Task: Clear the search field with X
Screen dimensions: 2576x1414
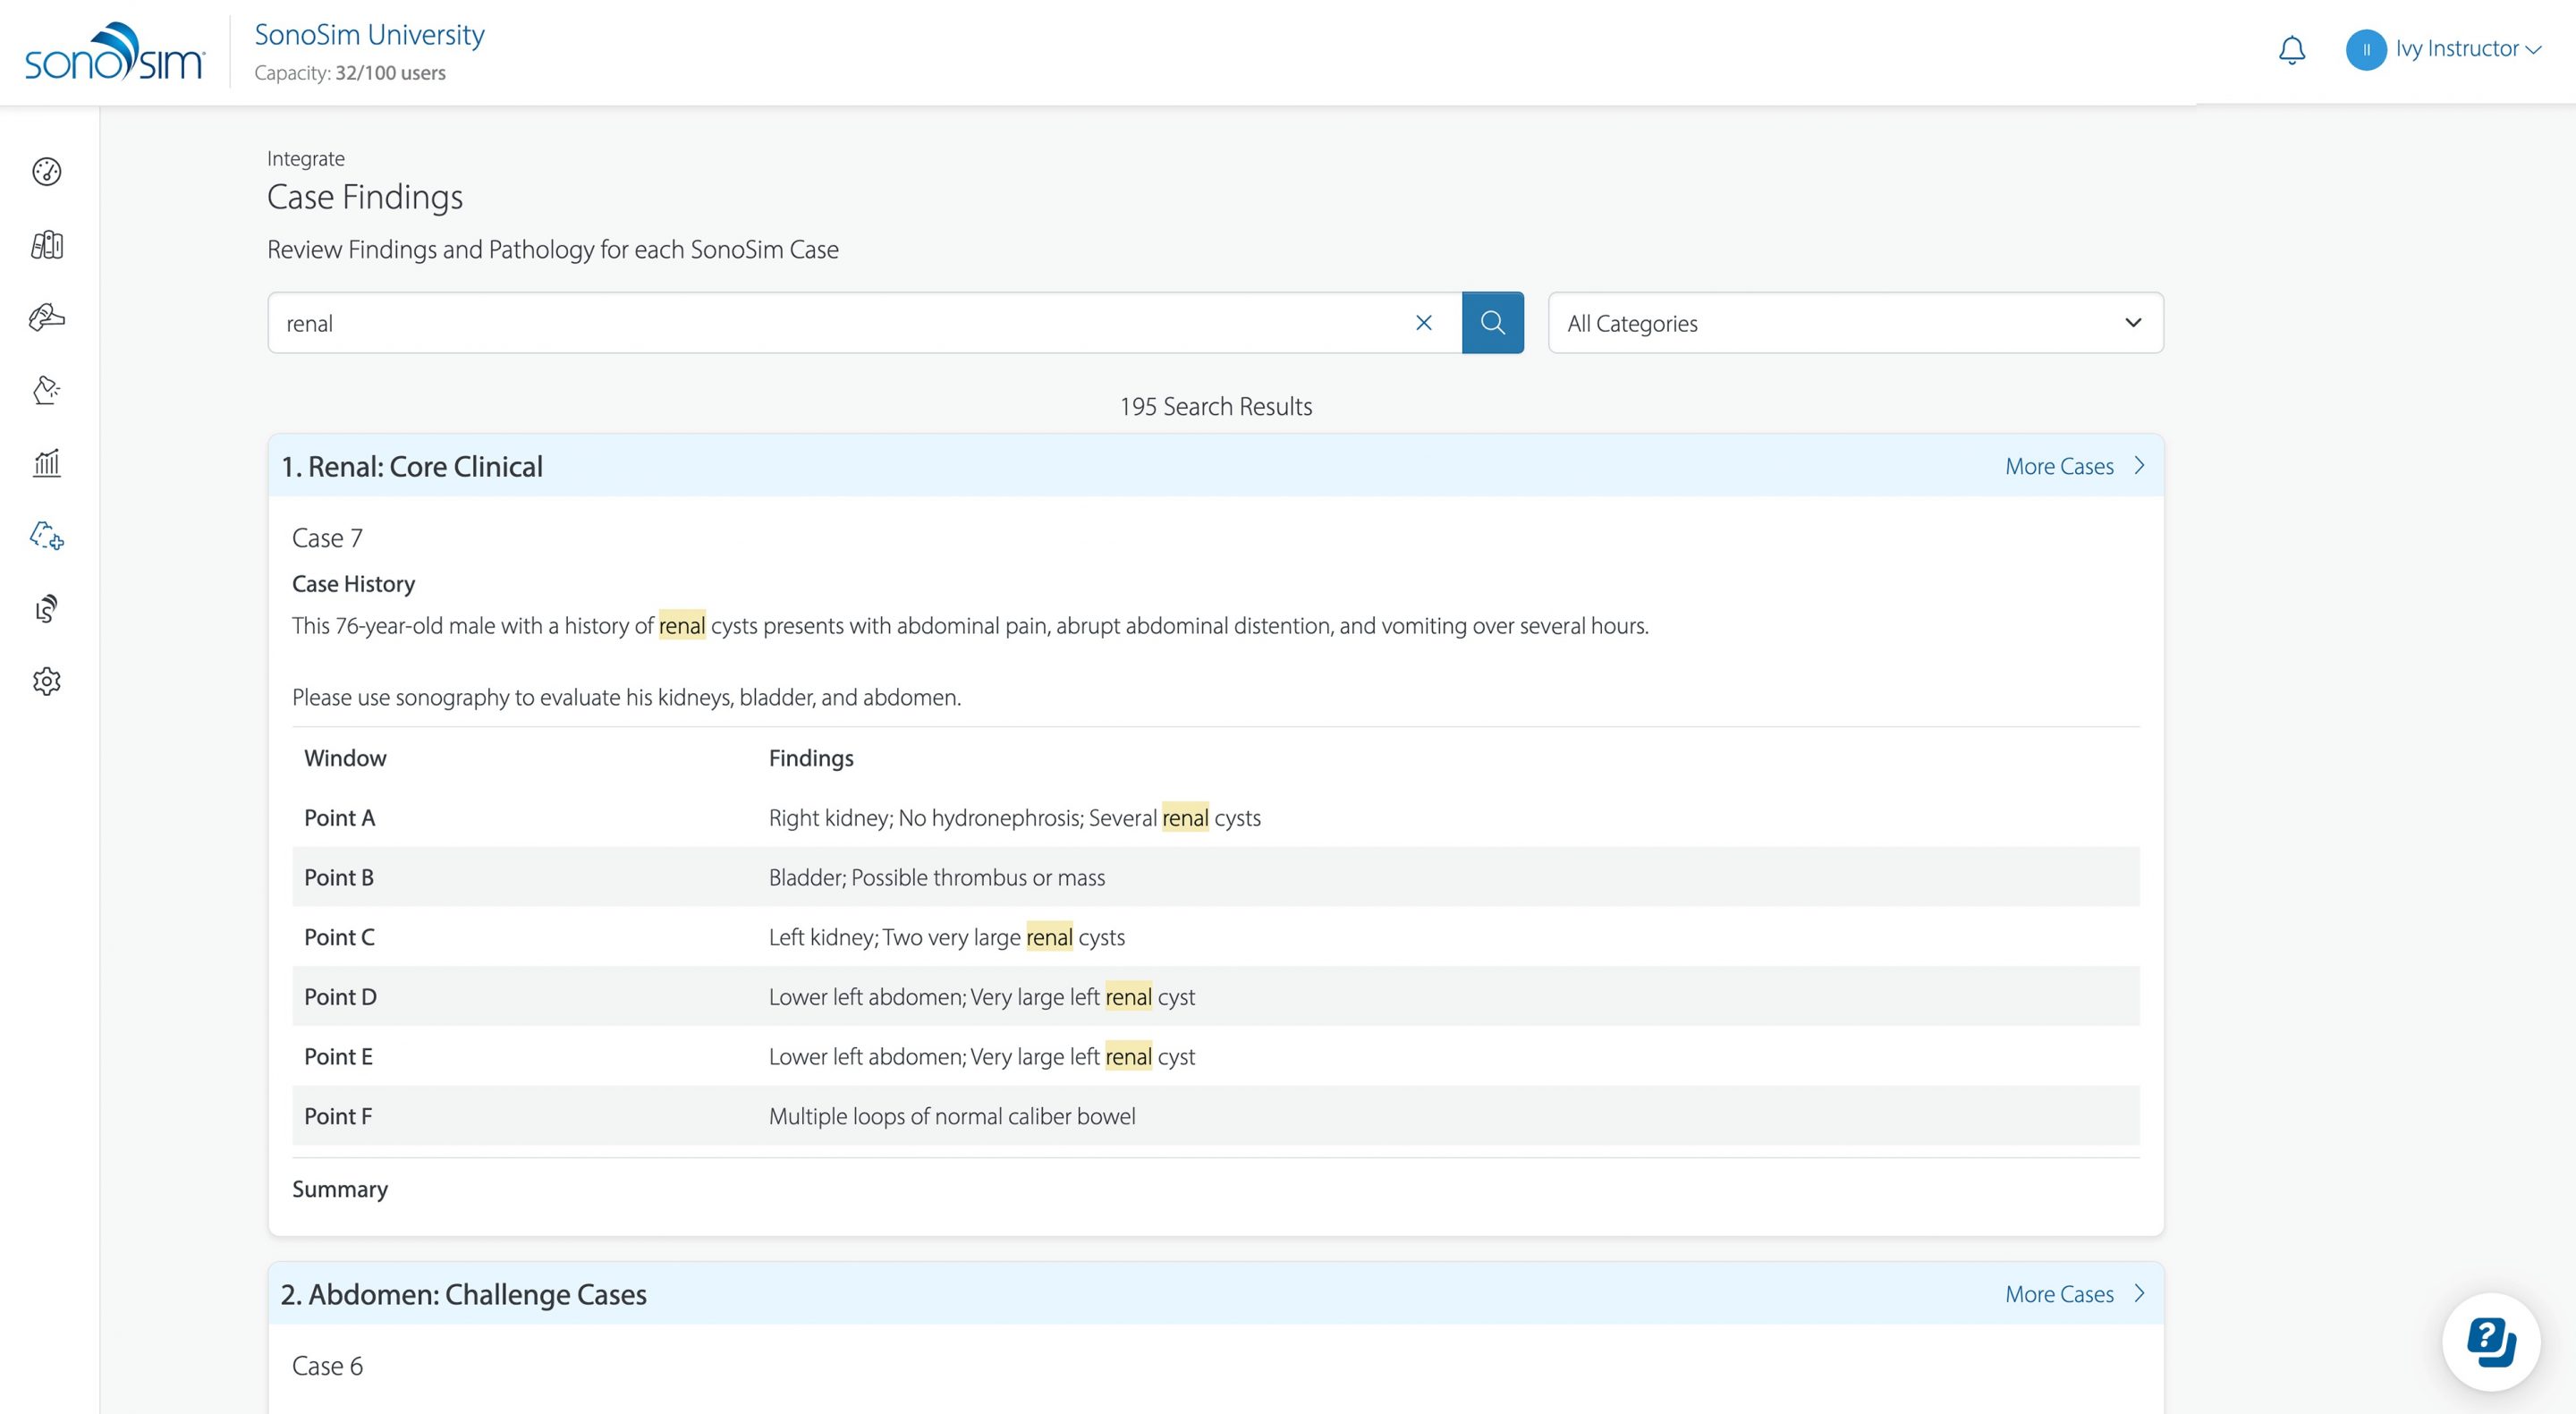Action: pyautogui.click(x=1424, y=323)
